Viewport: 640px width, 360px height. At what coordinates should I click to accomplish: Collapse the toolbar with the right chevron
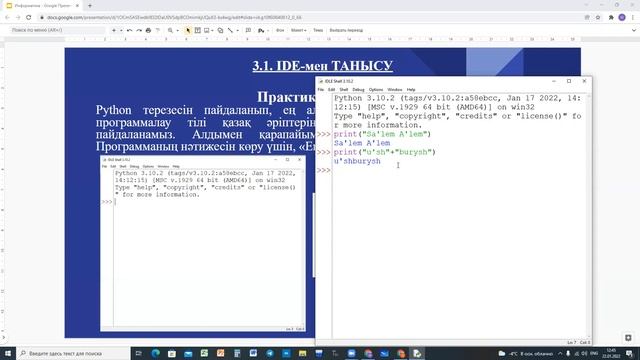tap(633, 30)
